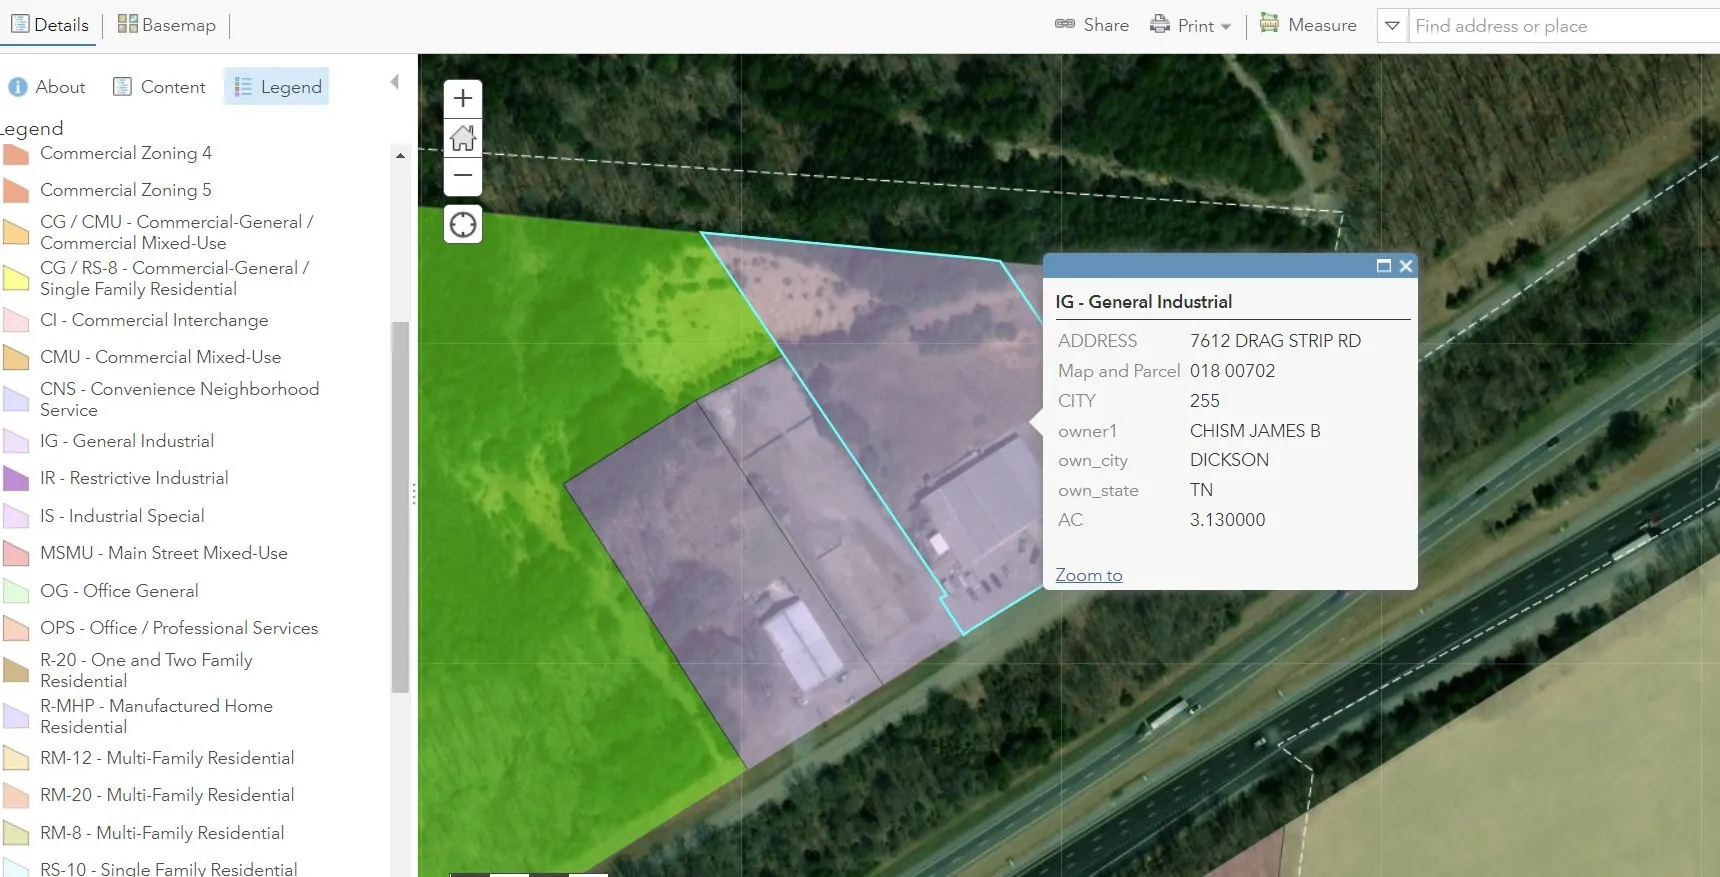Select 'R-MHP - Manufactured Home Residential' entry
Screen dimensions: 1720x877
click(156, 716)
